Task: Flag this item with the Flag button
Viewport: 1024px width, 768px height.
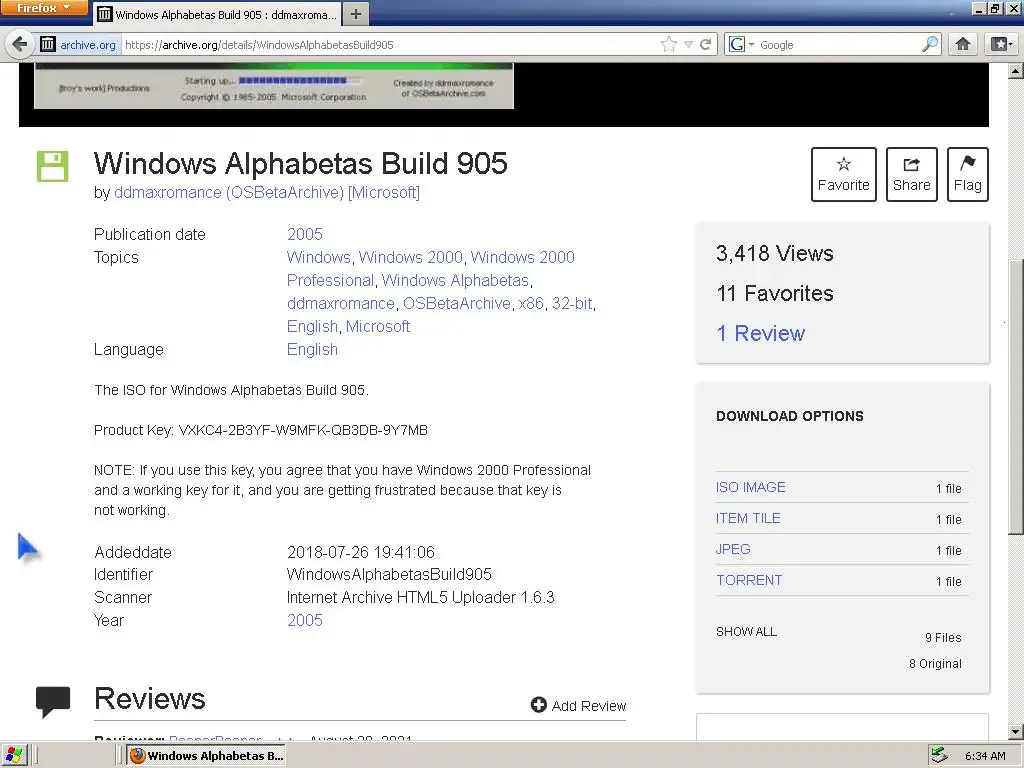Action: [x=968, y=174]
